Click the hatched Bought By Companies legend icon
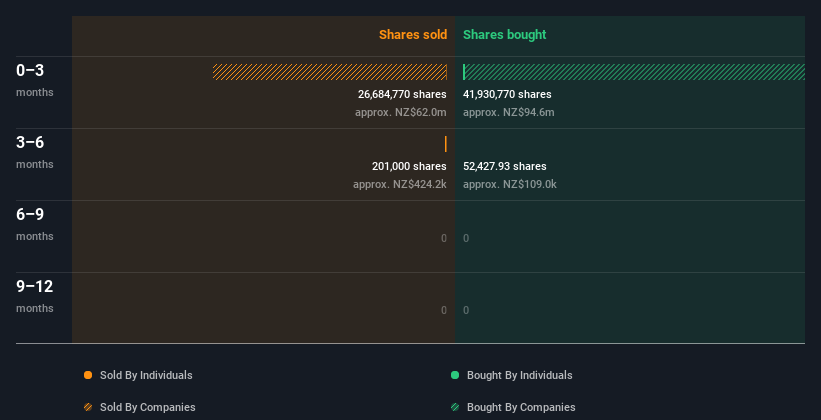This screenshot has height=420, width=821. tap(455, 407)
